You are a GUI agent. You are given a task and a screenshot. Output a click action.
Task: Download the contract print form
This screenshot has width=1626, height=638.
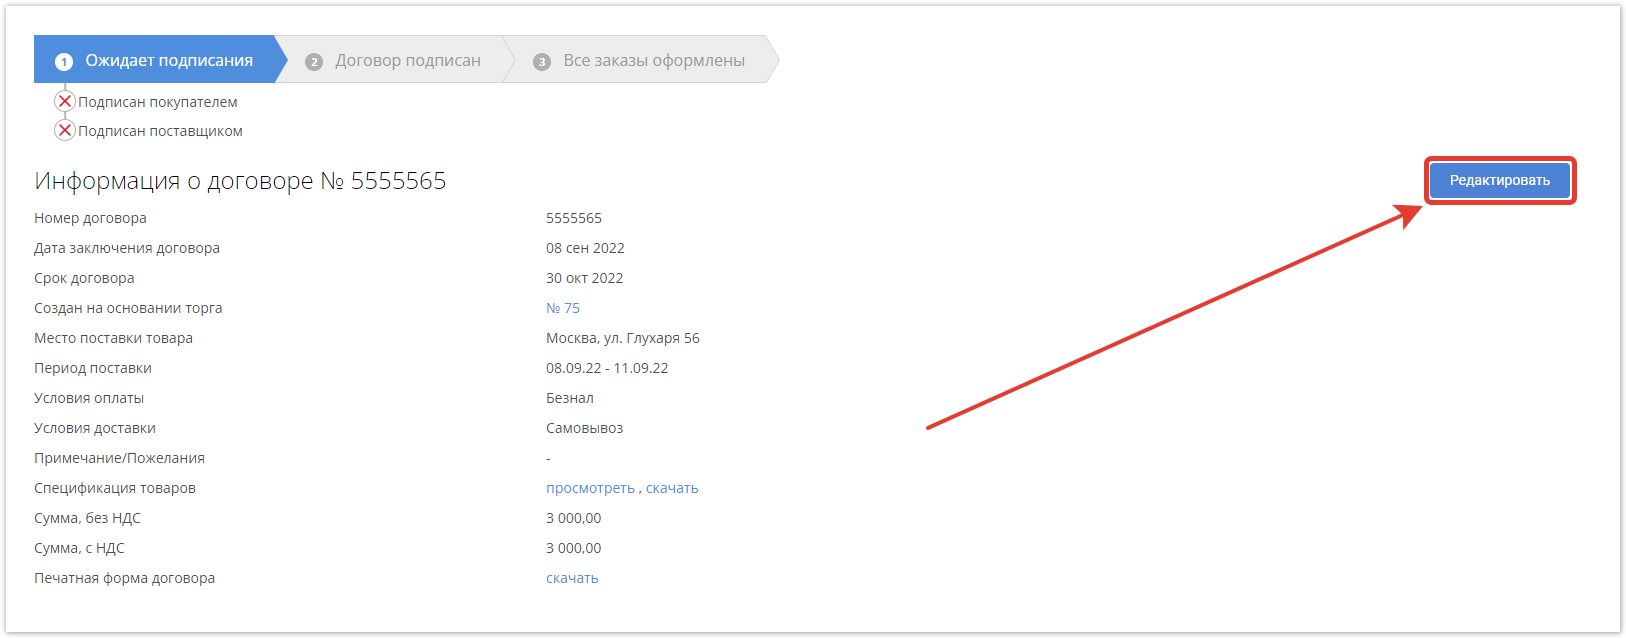[572, 578]
